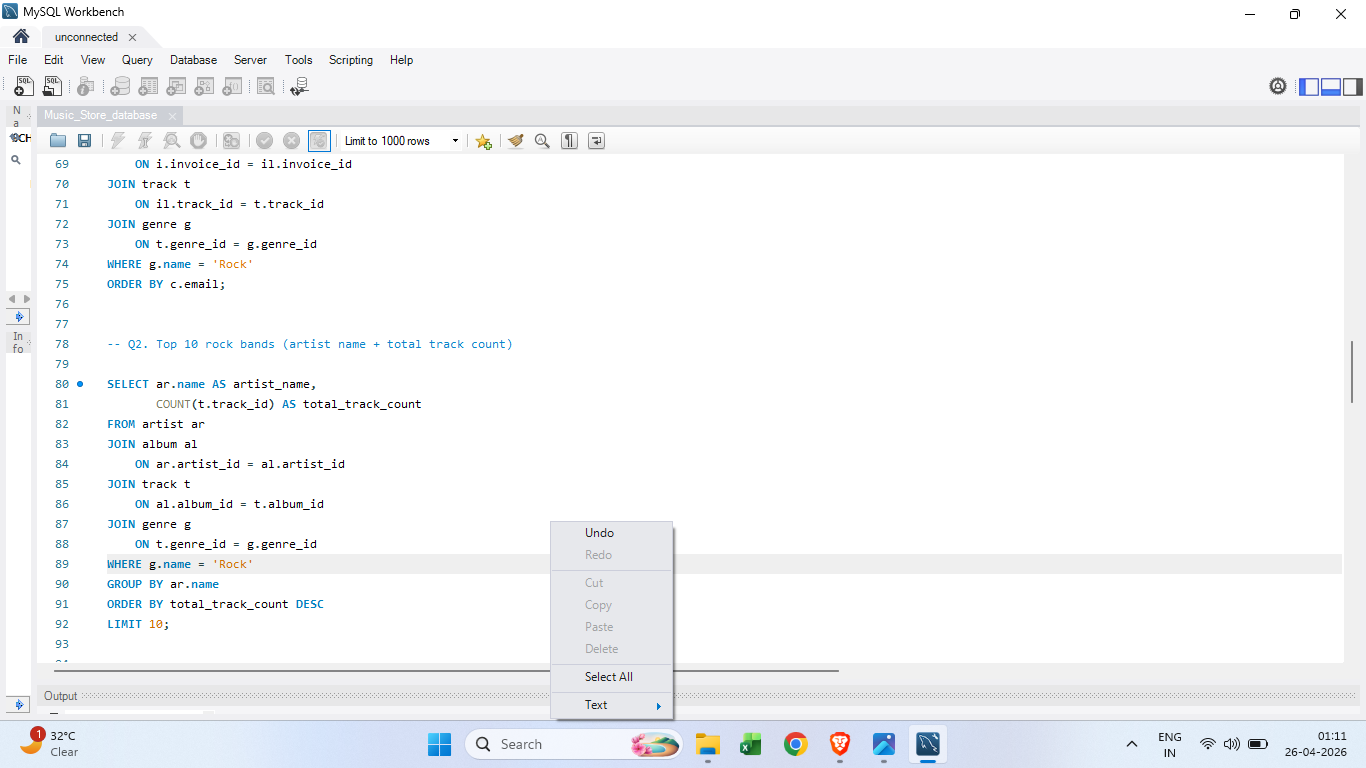Save snippet with star icon
The width and height of the screenshot is (1366, 768).
pos(483,141)
